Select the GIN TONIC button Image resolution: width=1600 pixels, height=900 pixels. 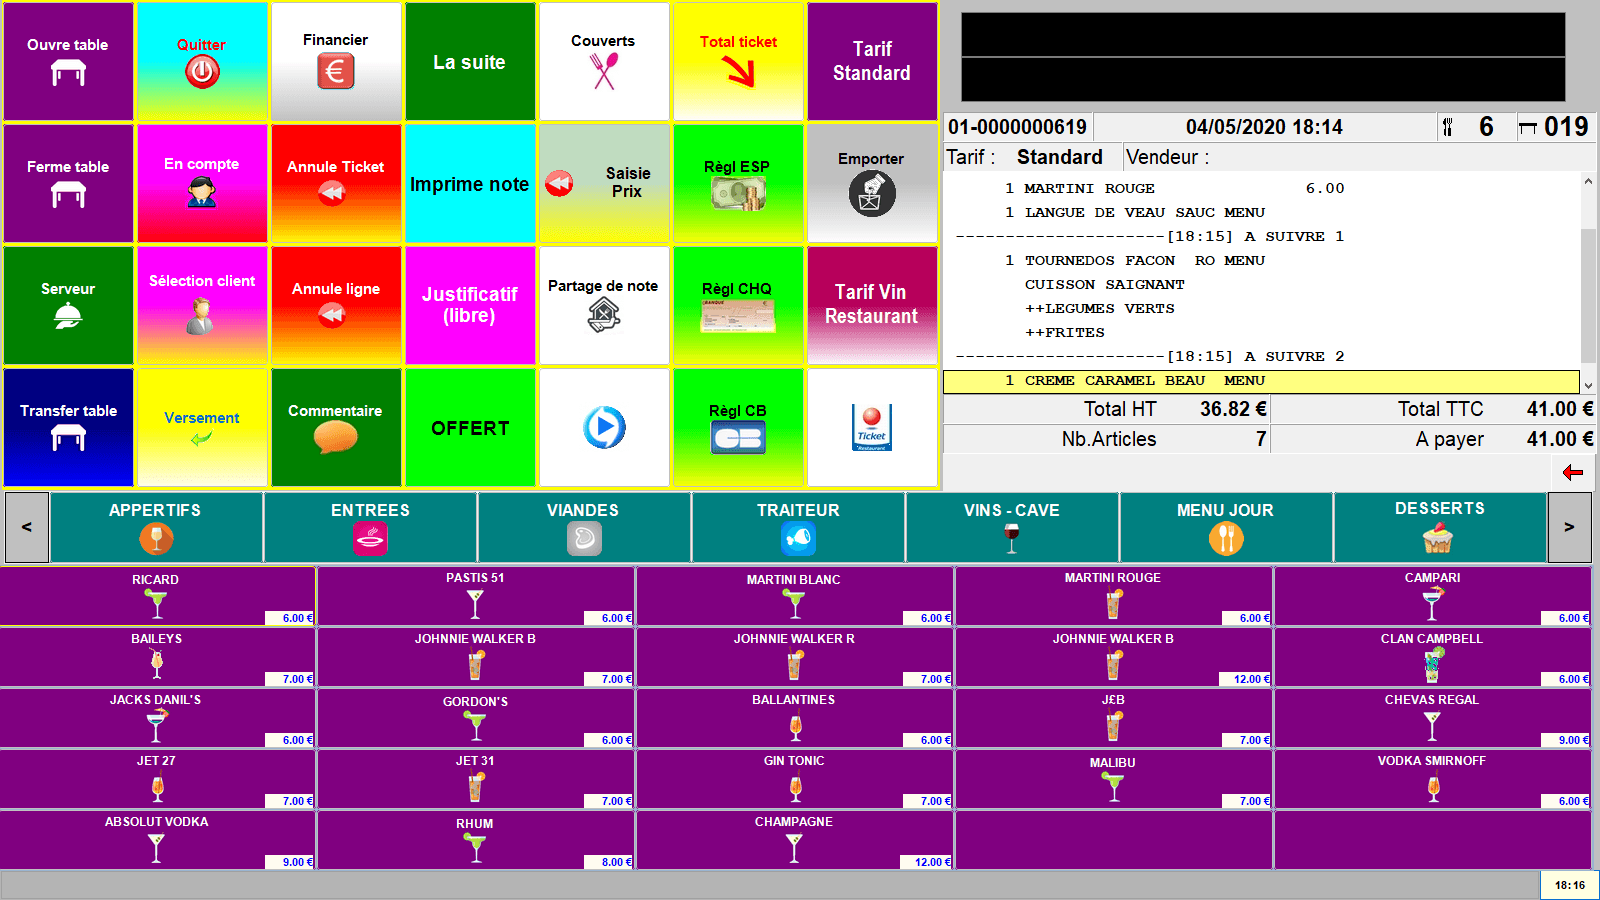click(x=795, y=780)
